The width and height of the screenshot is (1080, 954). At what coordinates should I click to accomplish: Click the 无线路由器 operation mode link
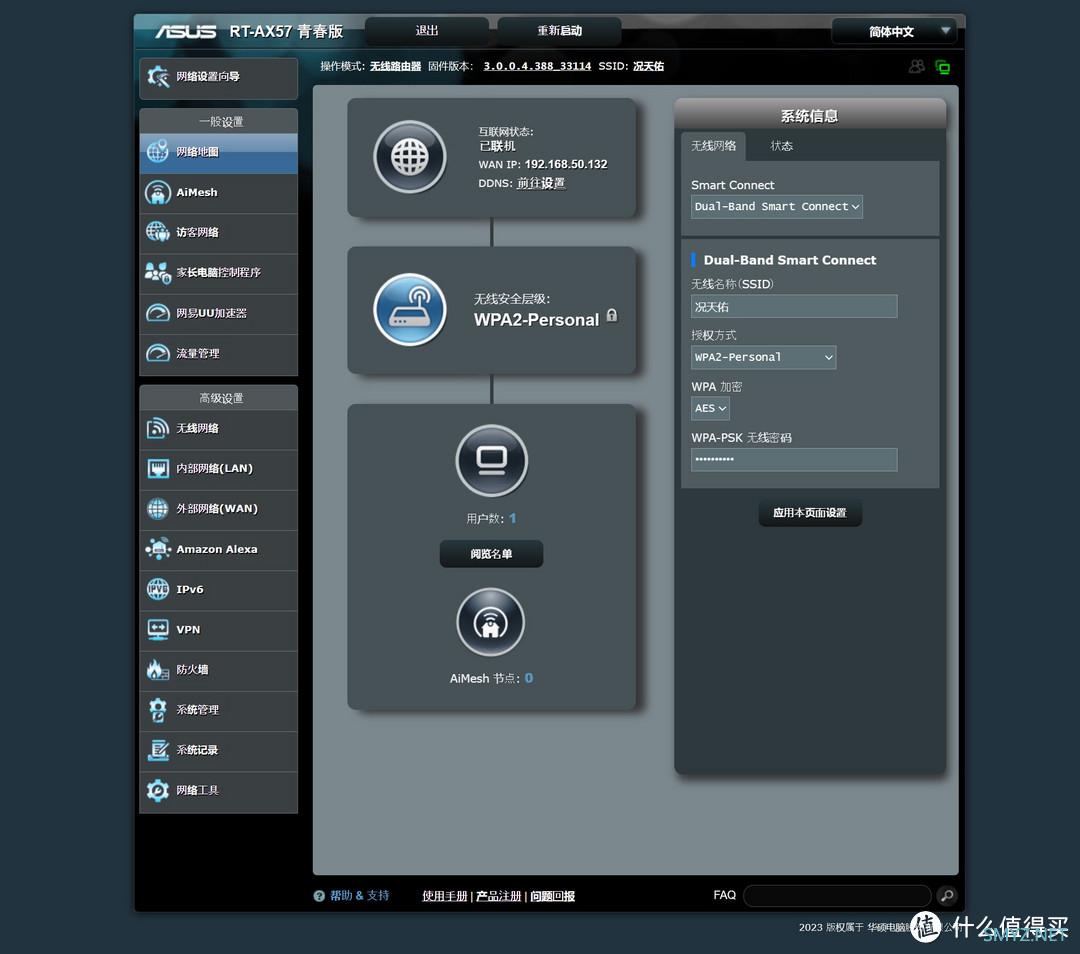point(395,66)
